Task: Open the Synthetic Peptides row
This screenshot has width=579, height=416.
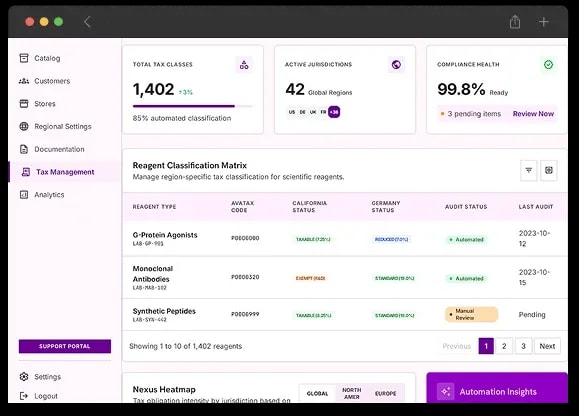Action: click(x=345, y=314)
